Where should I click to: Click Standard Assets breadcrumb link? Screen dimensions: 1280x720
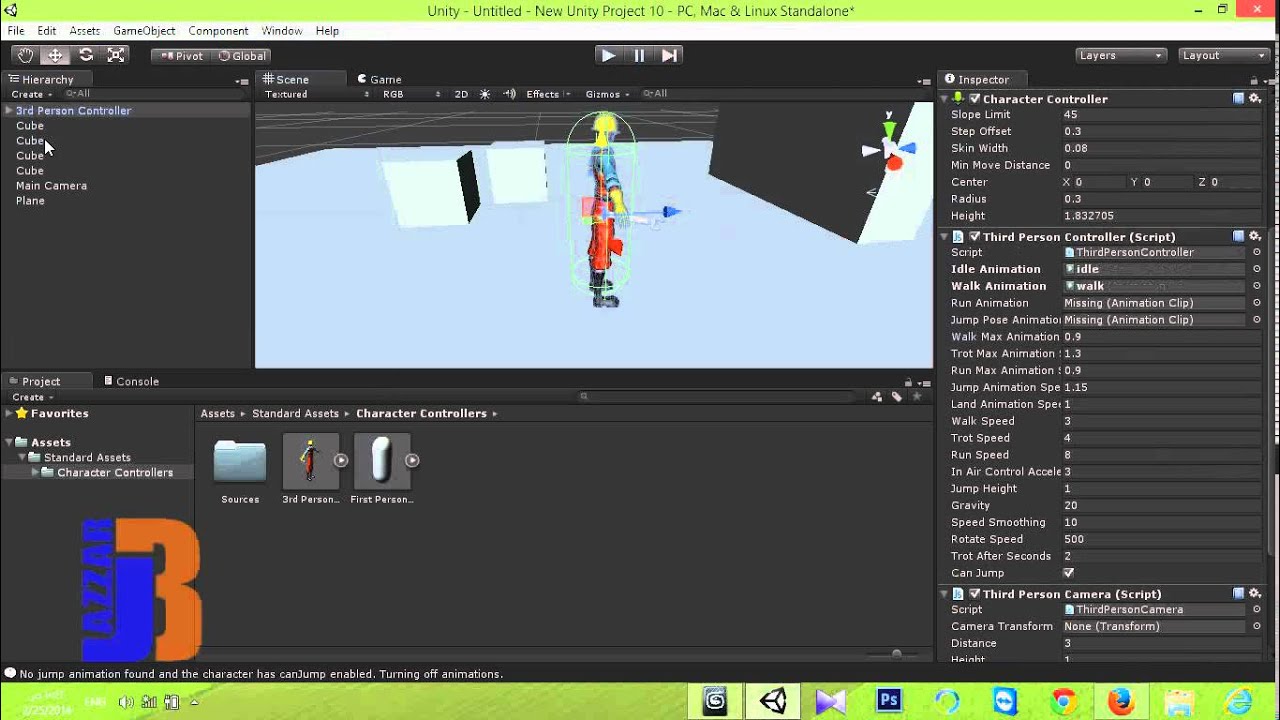coord(295,413)
